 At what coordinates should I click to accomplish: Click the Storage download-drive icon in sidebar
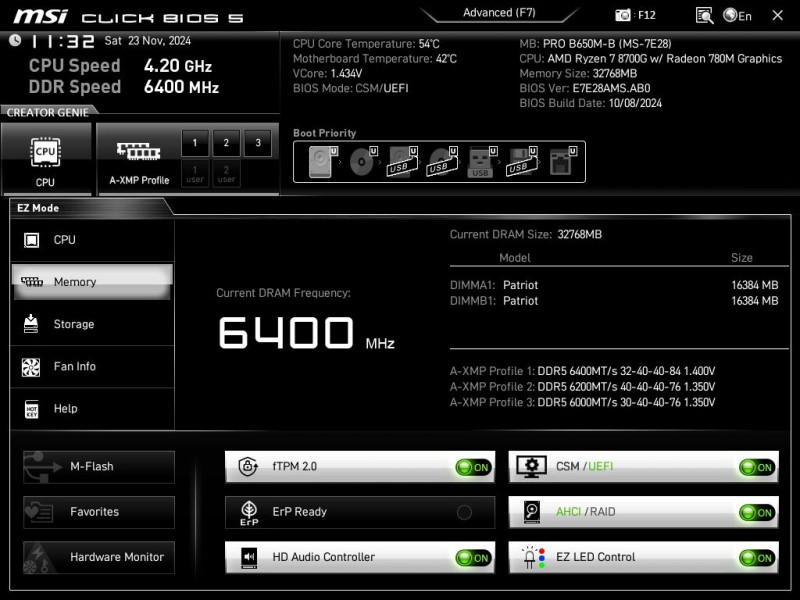tap(31, 324)
